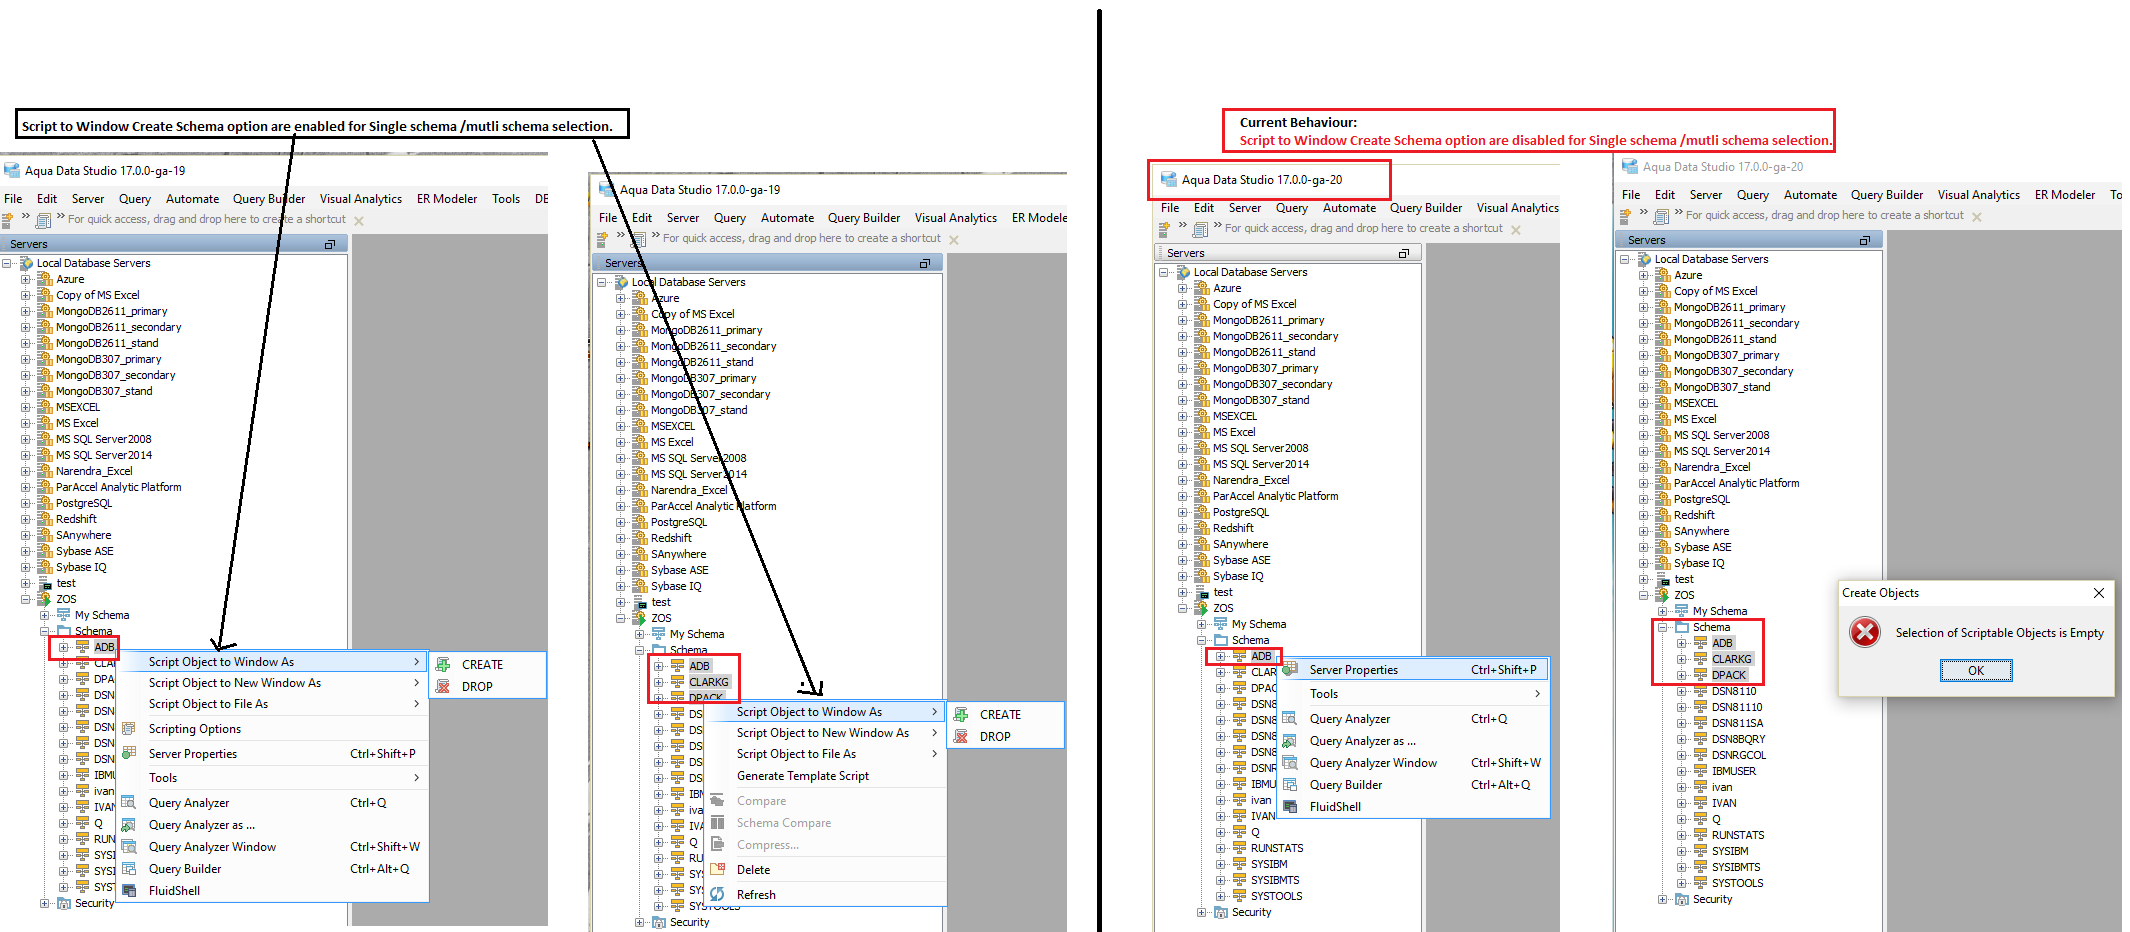
Task: Expand Azure node in leftmost window tree
Action: point(26,279)
